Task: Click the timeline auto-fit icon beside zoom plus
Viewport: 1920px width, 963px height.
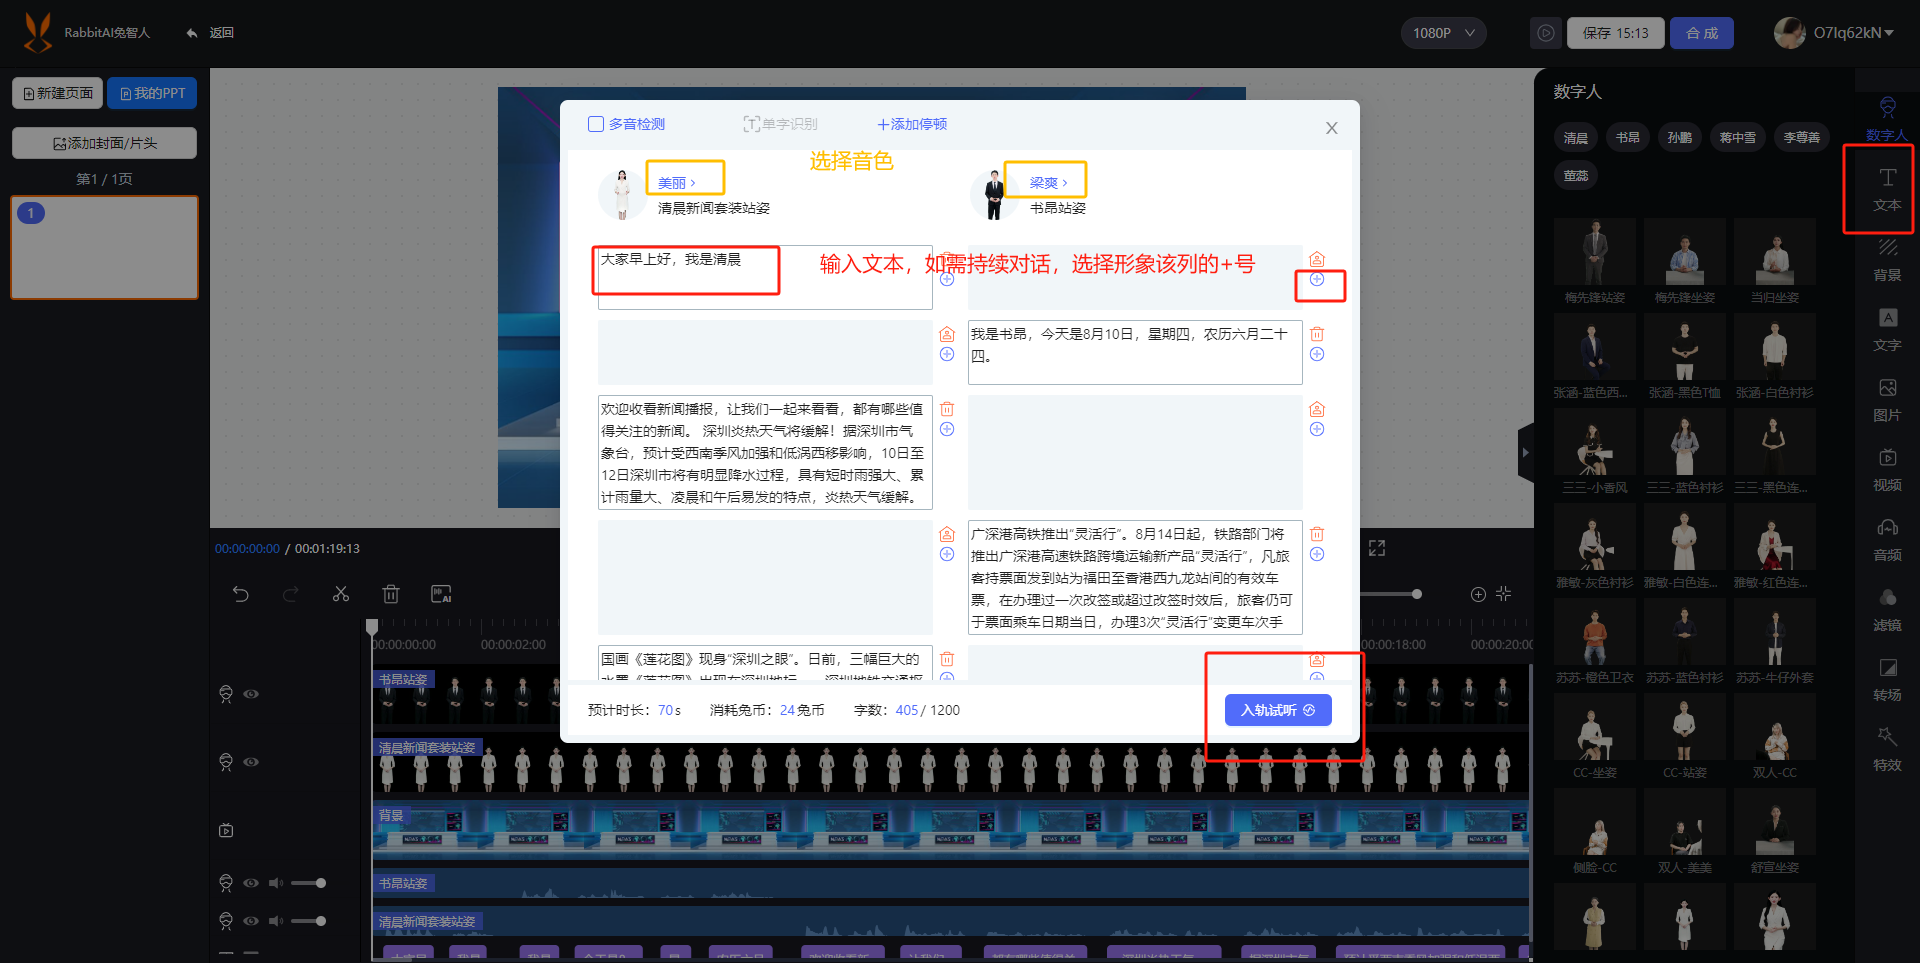Action: point(1503,594)
